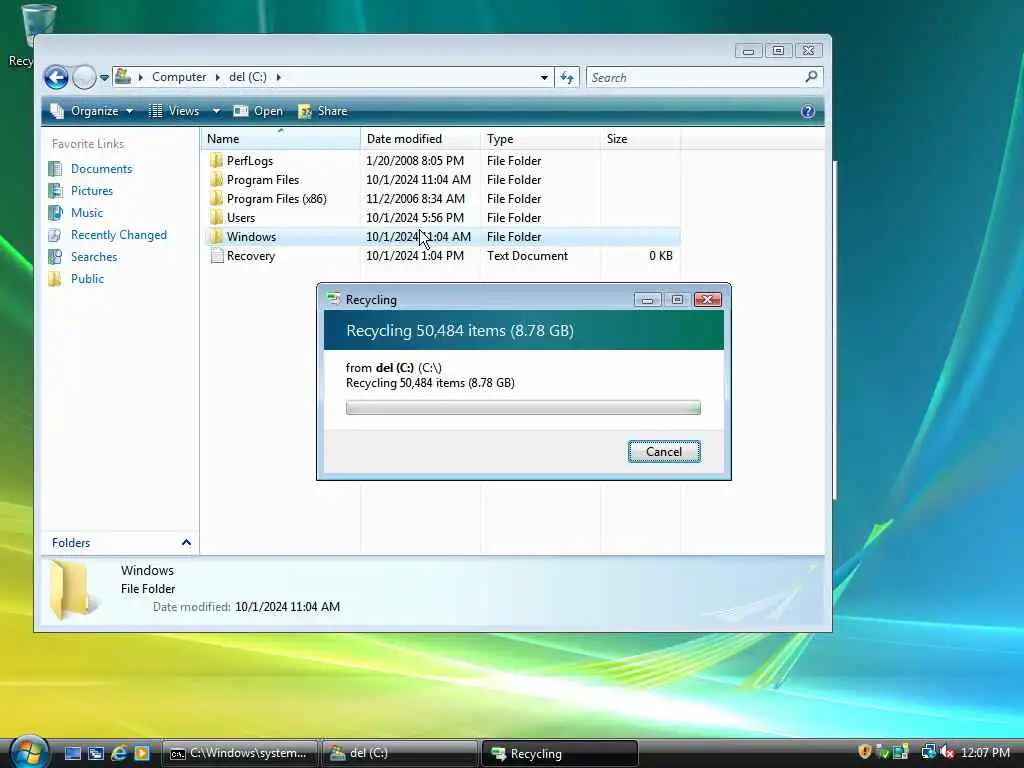Screen dimensions: 1024x768
Task: Sort by Type column header
Action: pyautogui.click(x=540, y=138)
